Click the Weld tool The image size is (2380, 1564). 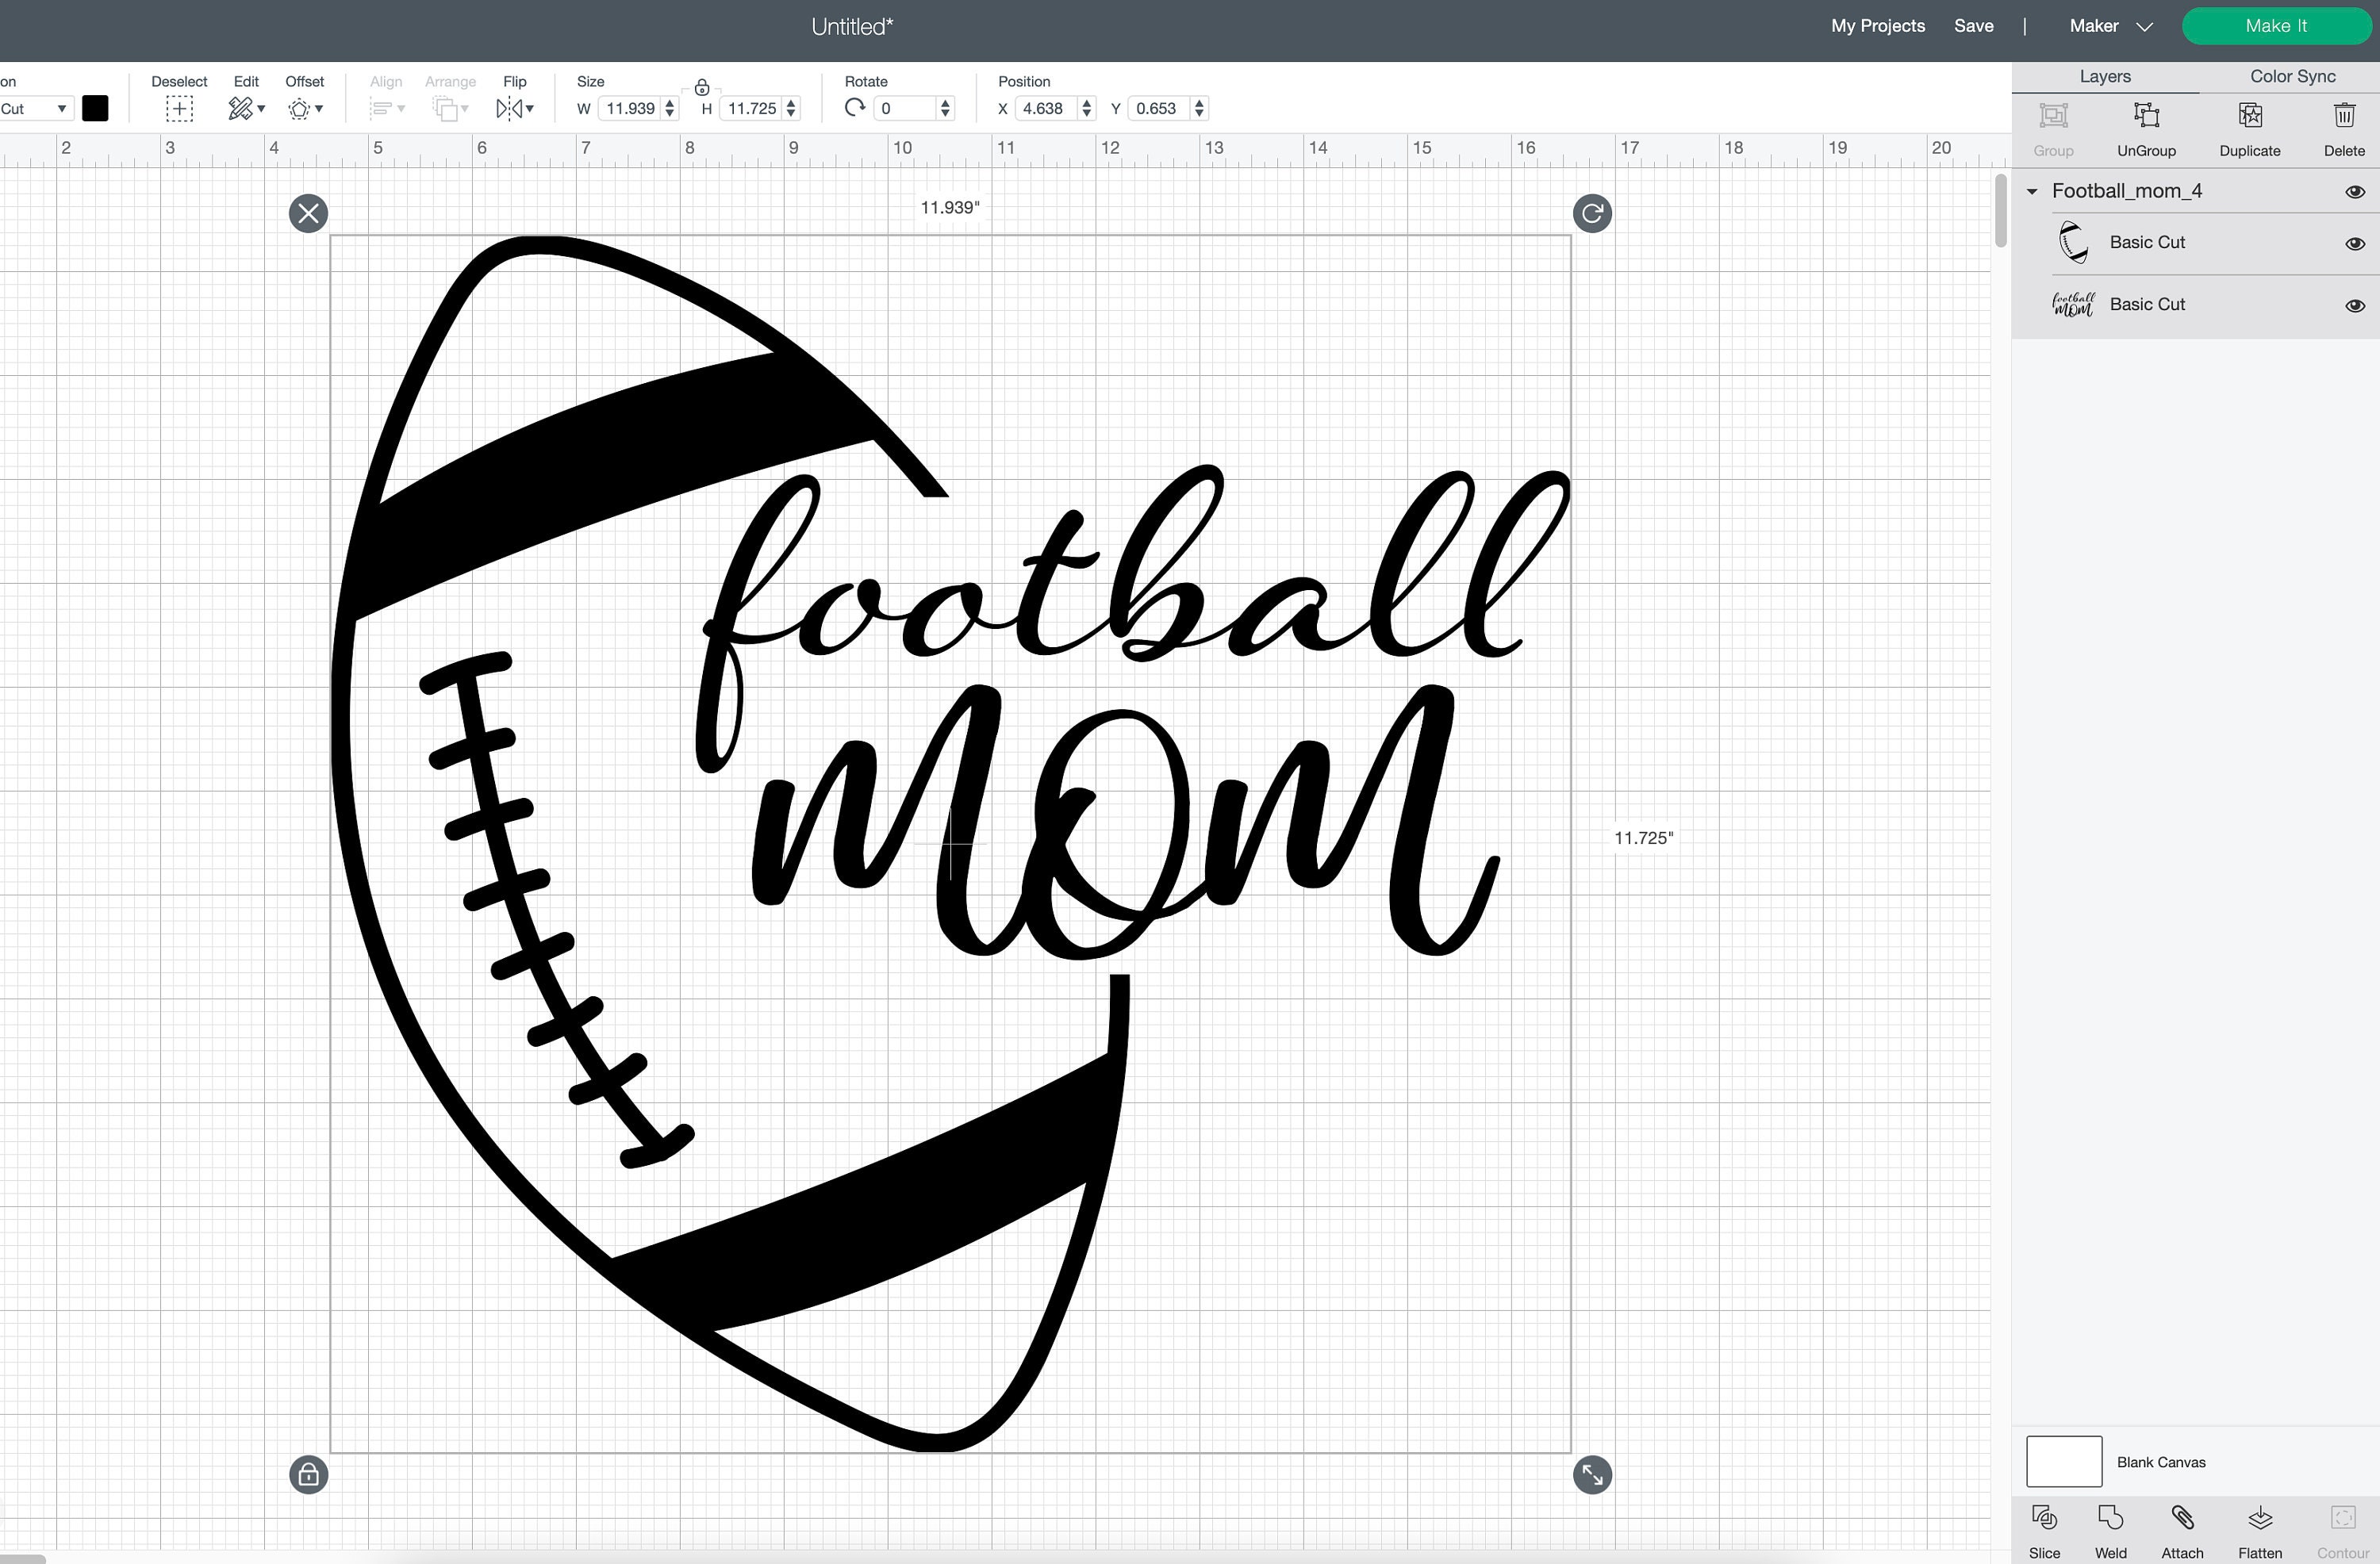2110,1530
